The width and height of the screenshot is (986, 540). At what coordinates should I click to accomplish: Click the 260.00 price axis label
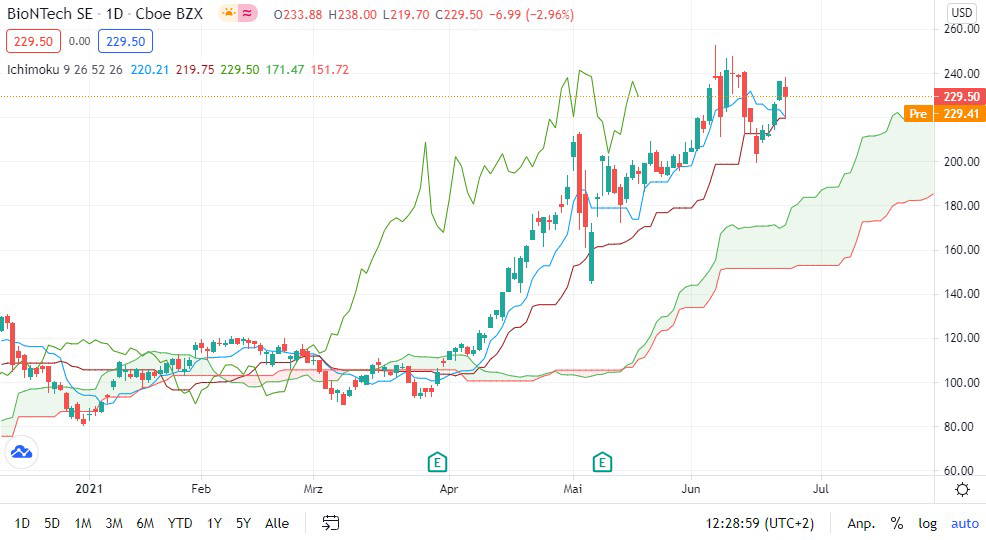[961, 29]
